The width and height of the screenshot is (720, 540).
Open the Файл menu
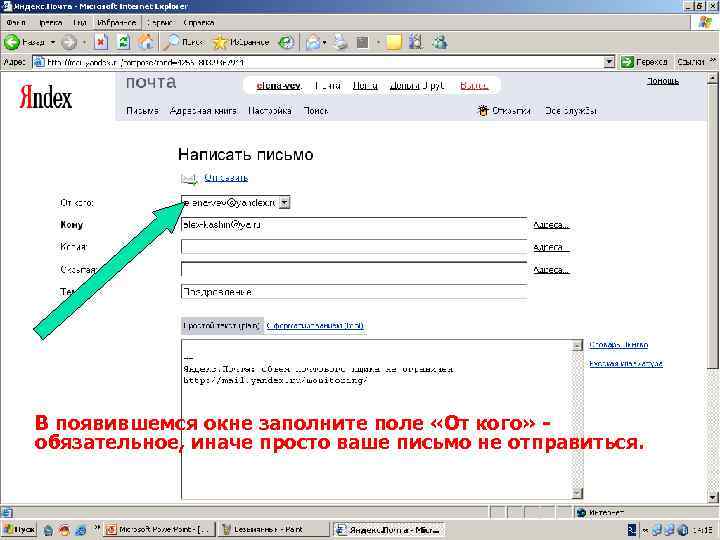click(16, 22)
